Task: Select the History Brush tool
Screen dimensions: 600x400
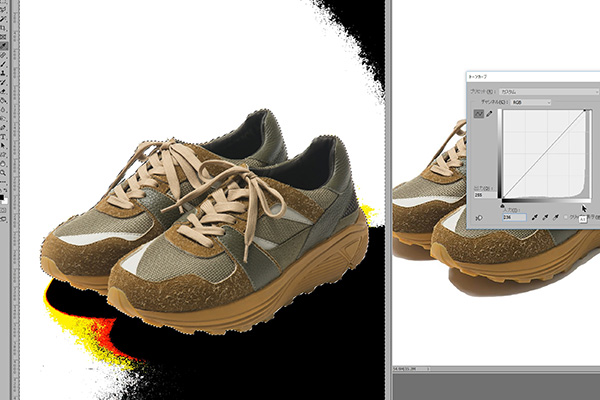Action: pos(3,82)
